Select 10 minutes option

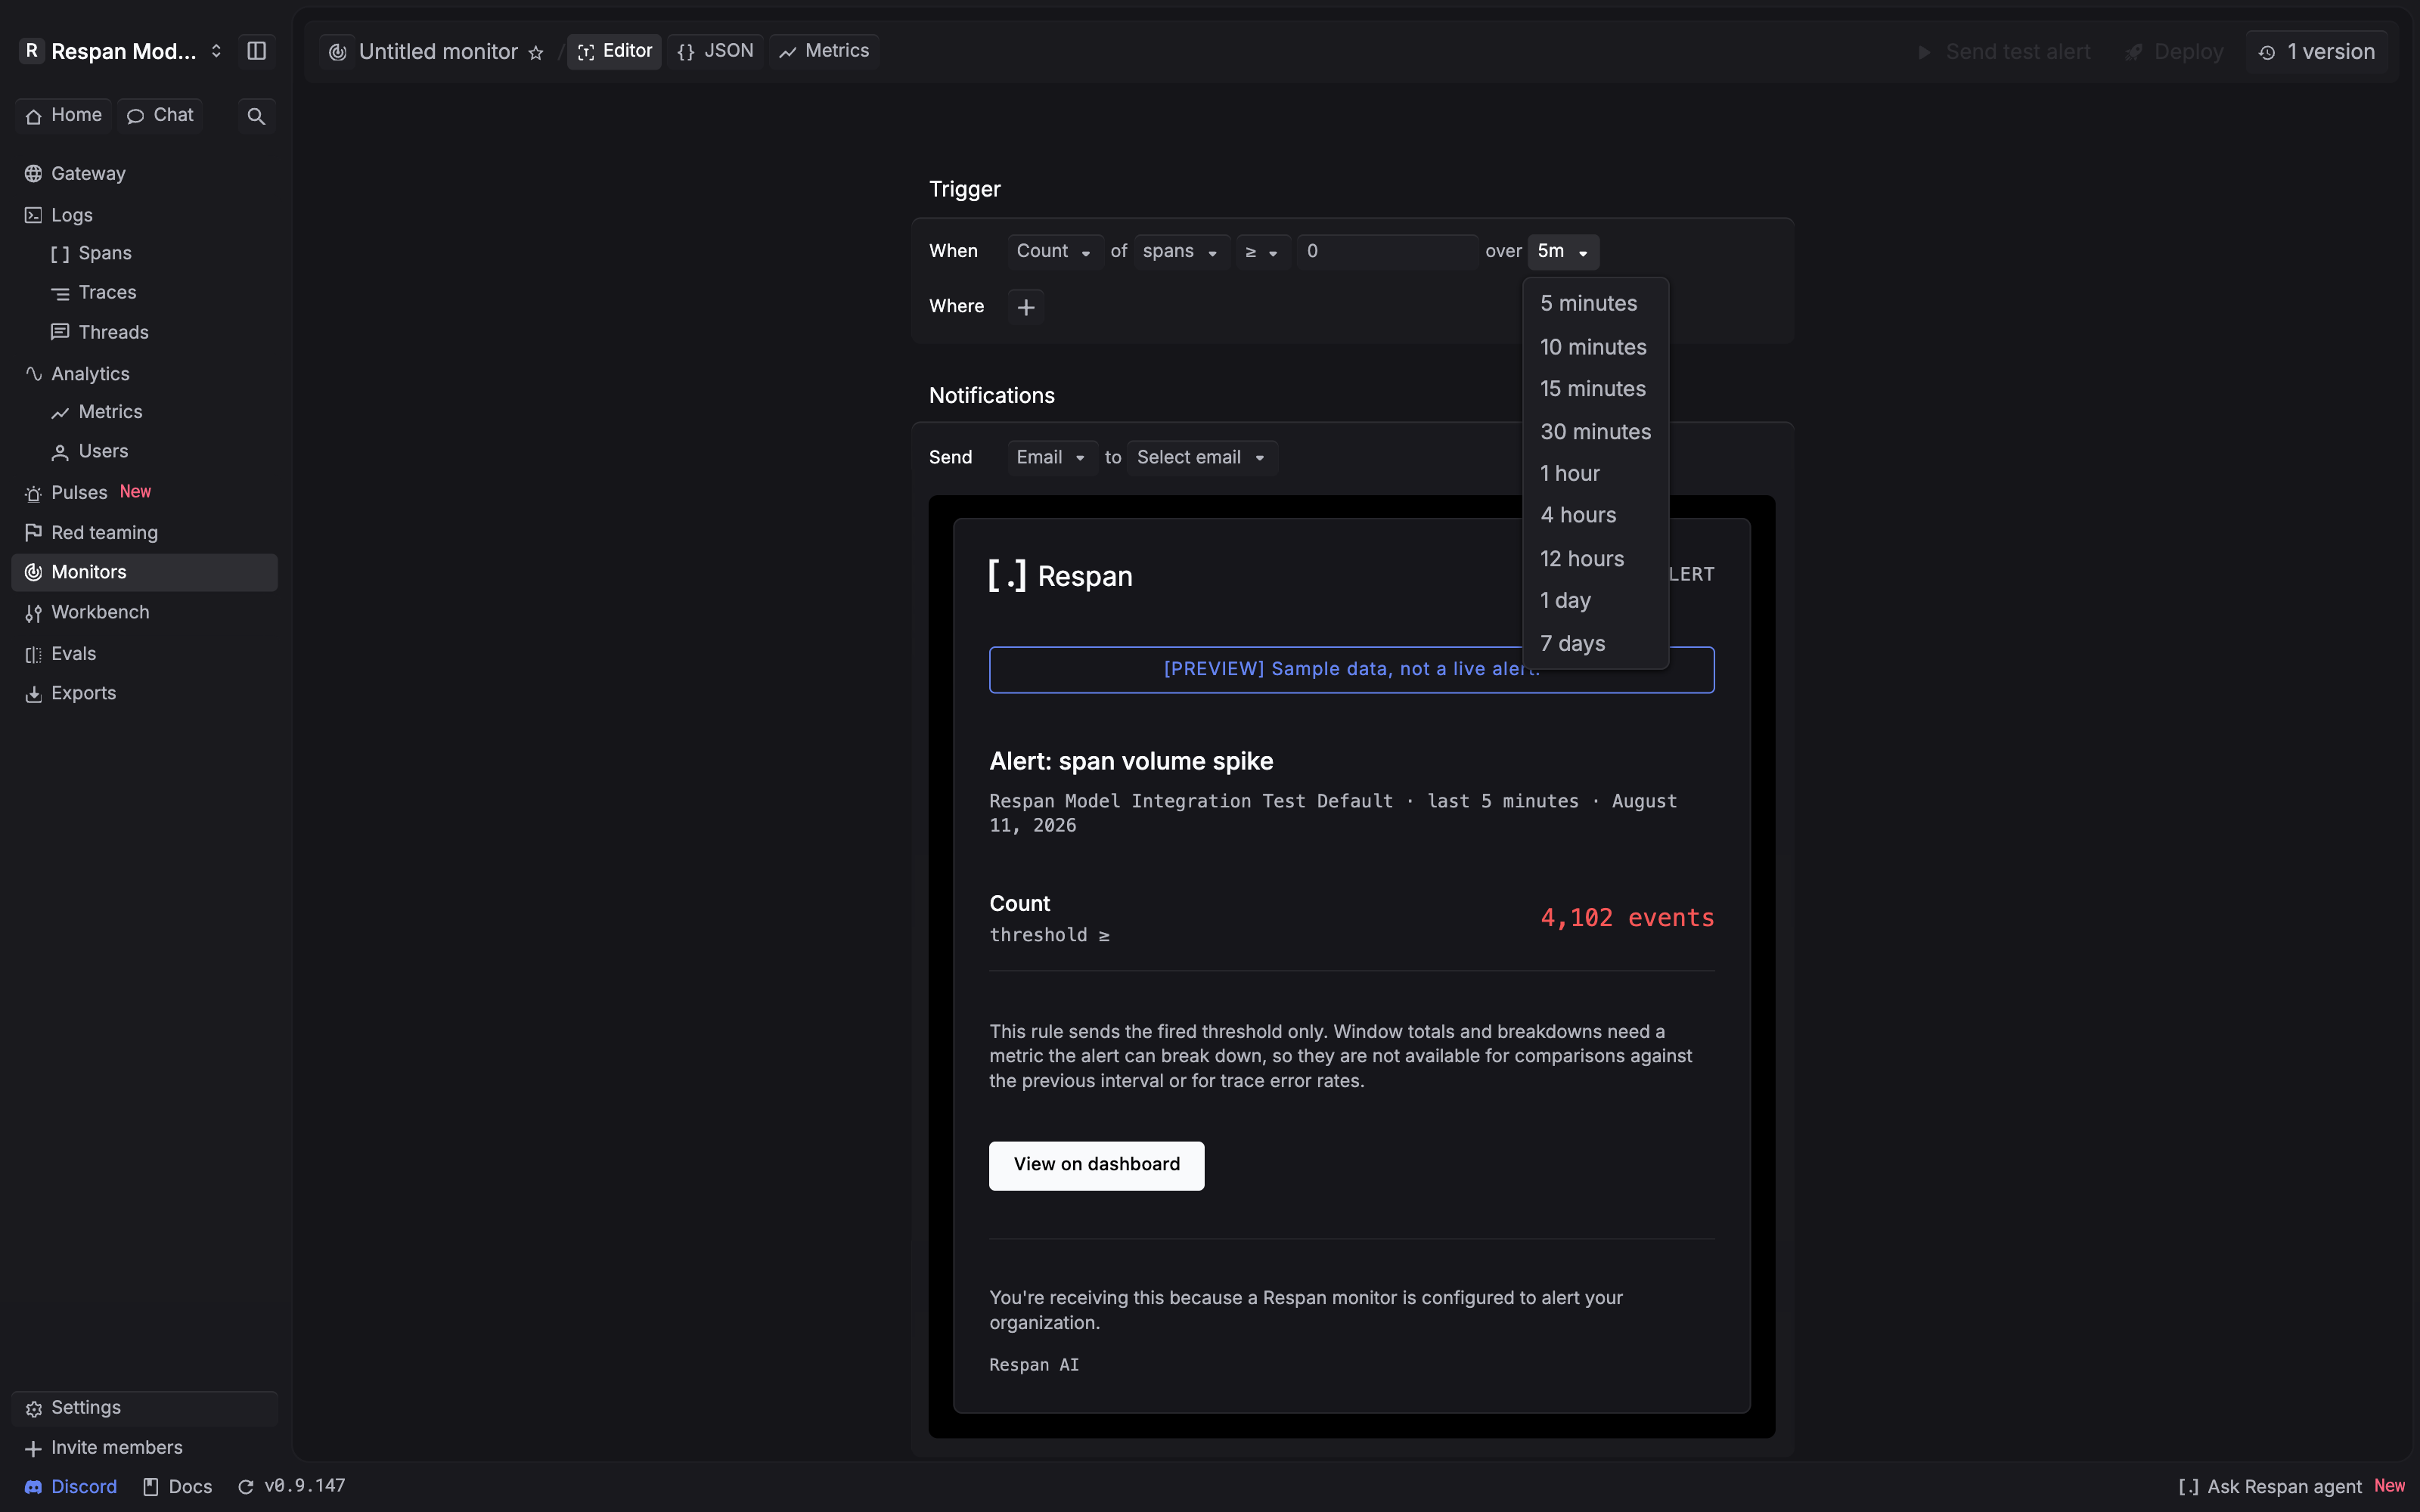(x=1595, y=348)
